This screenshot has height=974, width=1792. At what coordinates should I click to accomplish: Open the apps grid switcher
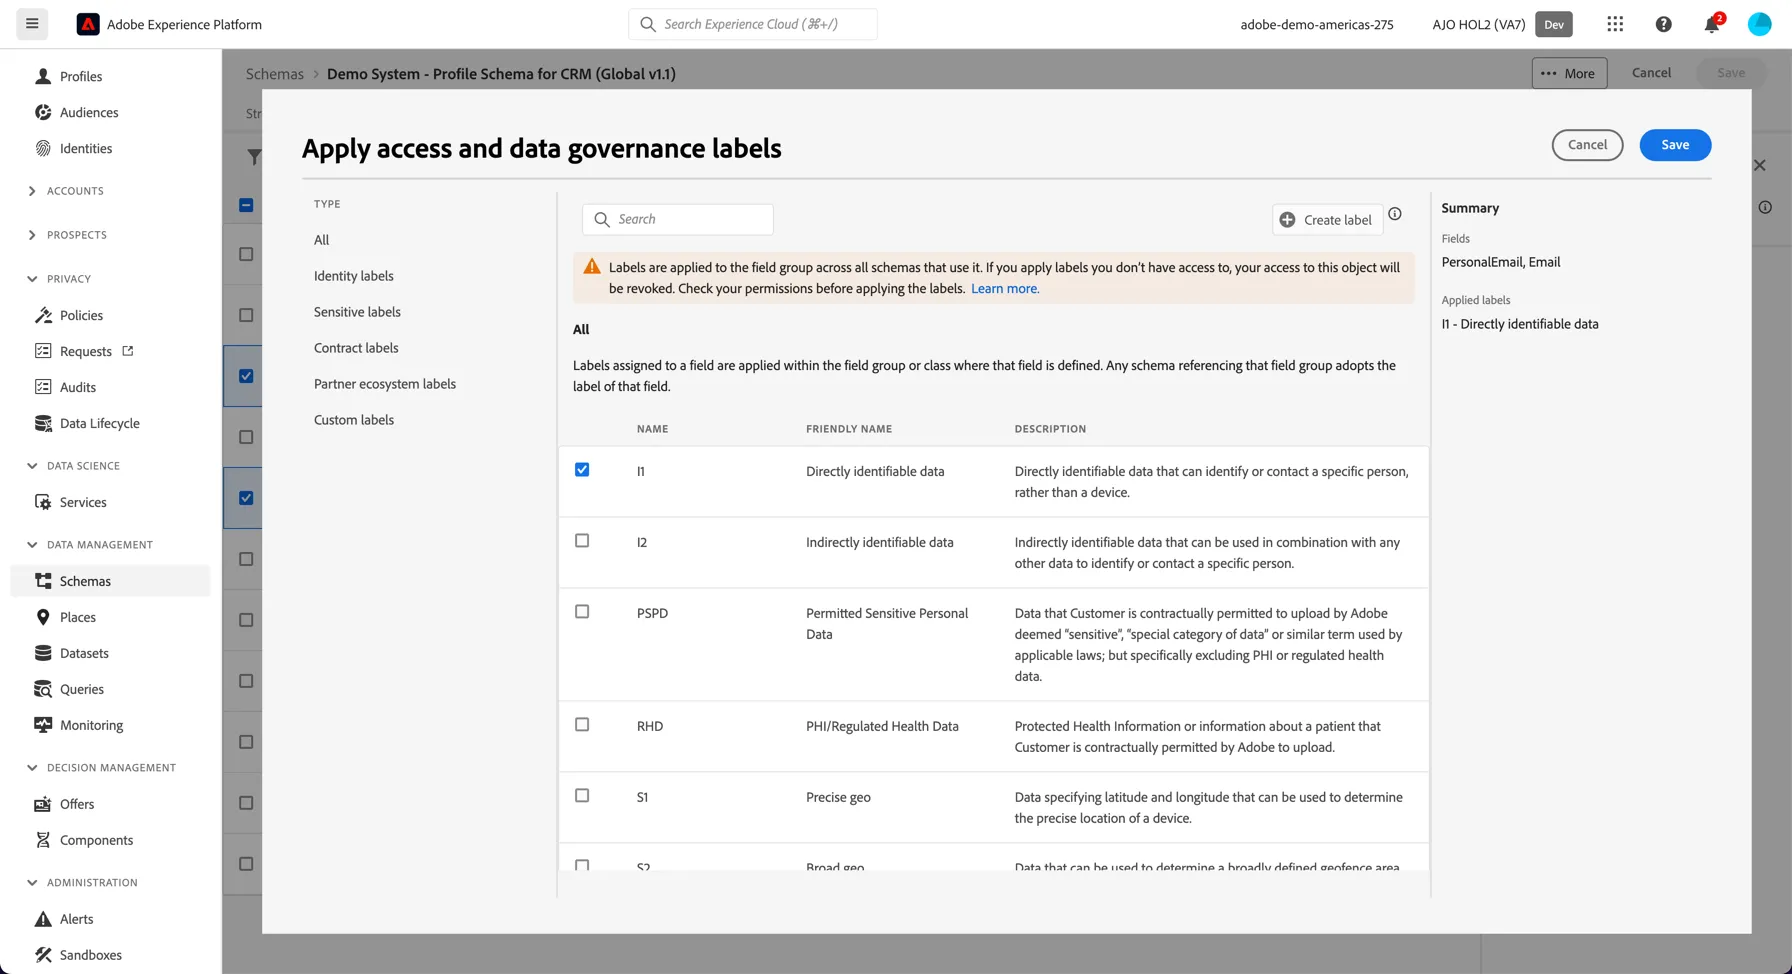(1615, 24)
